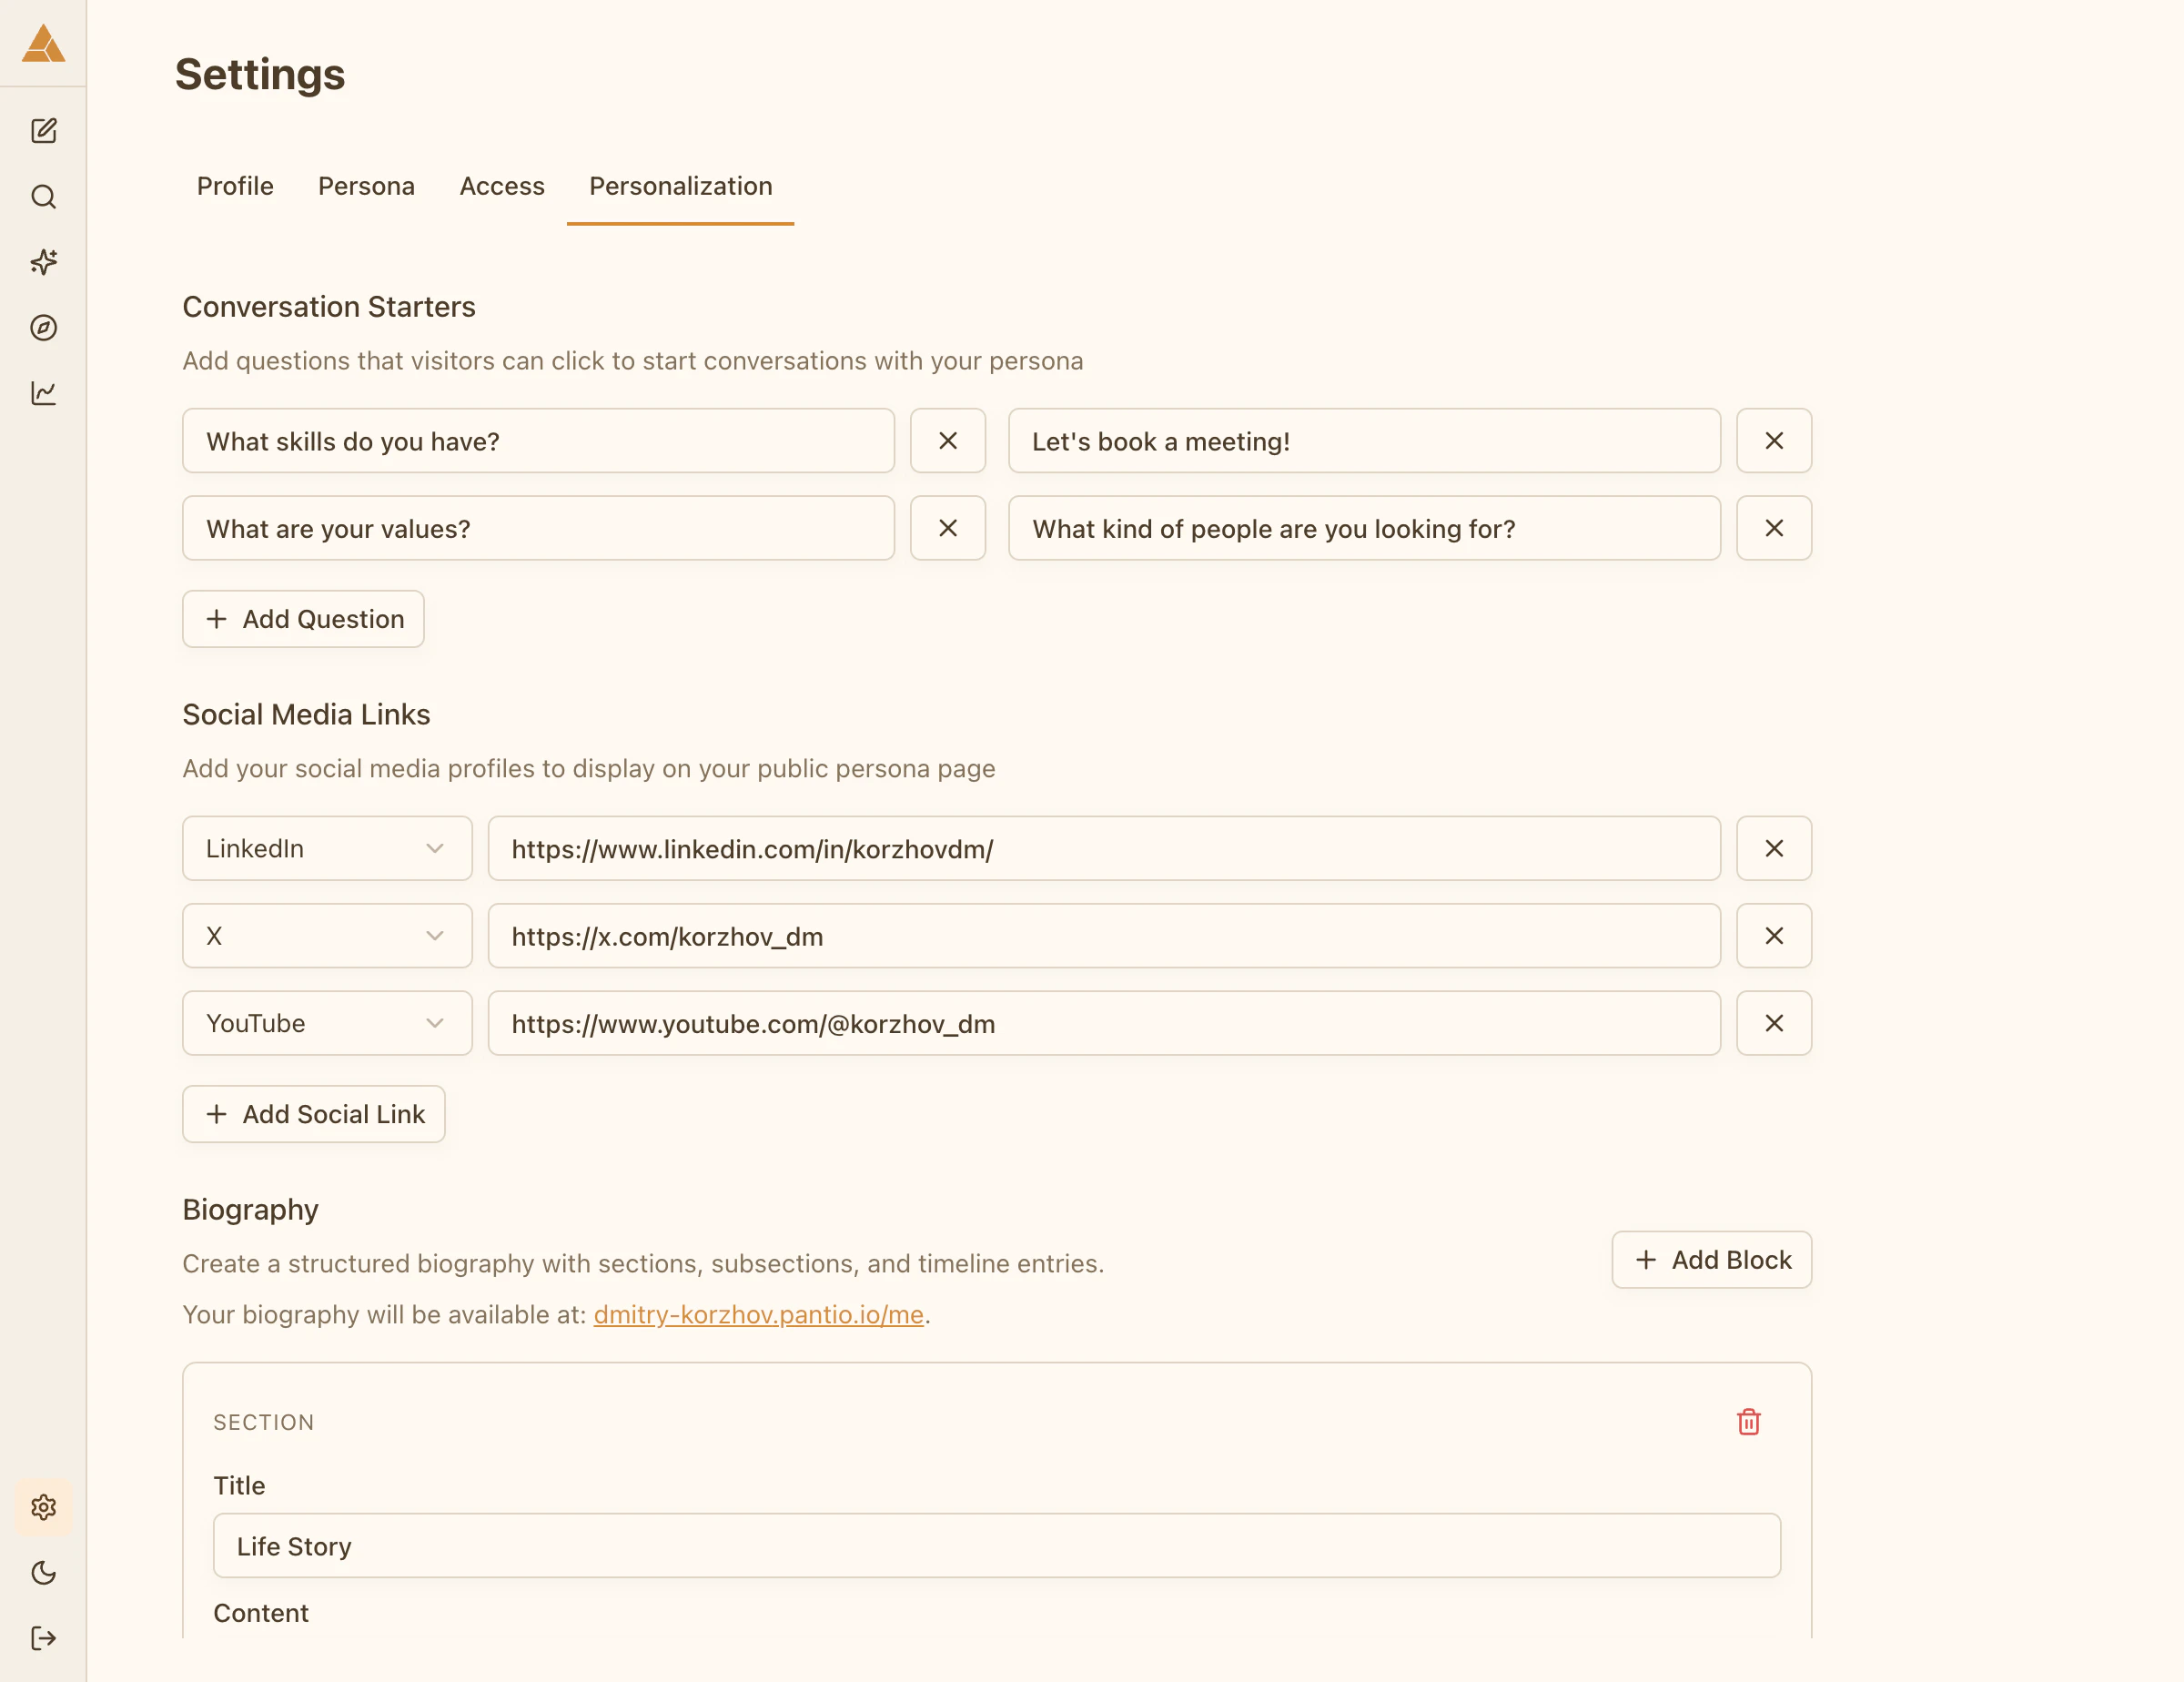
Task: Click the logout icon in sidebar
Action: [x=43, y=1638]
